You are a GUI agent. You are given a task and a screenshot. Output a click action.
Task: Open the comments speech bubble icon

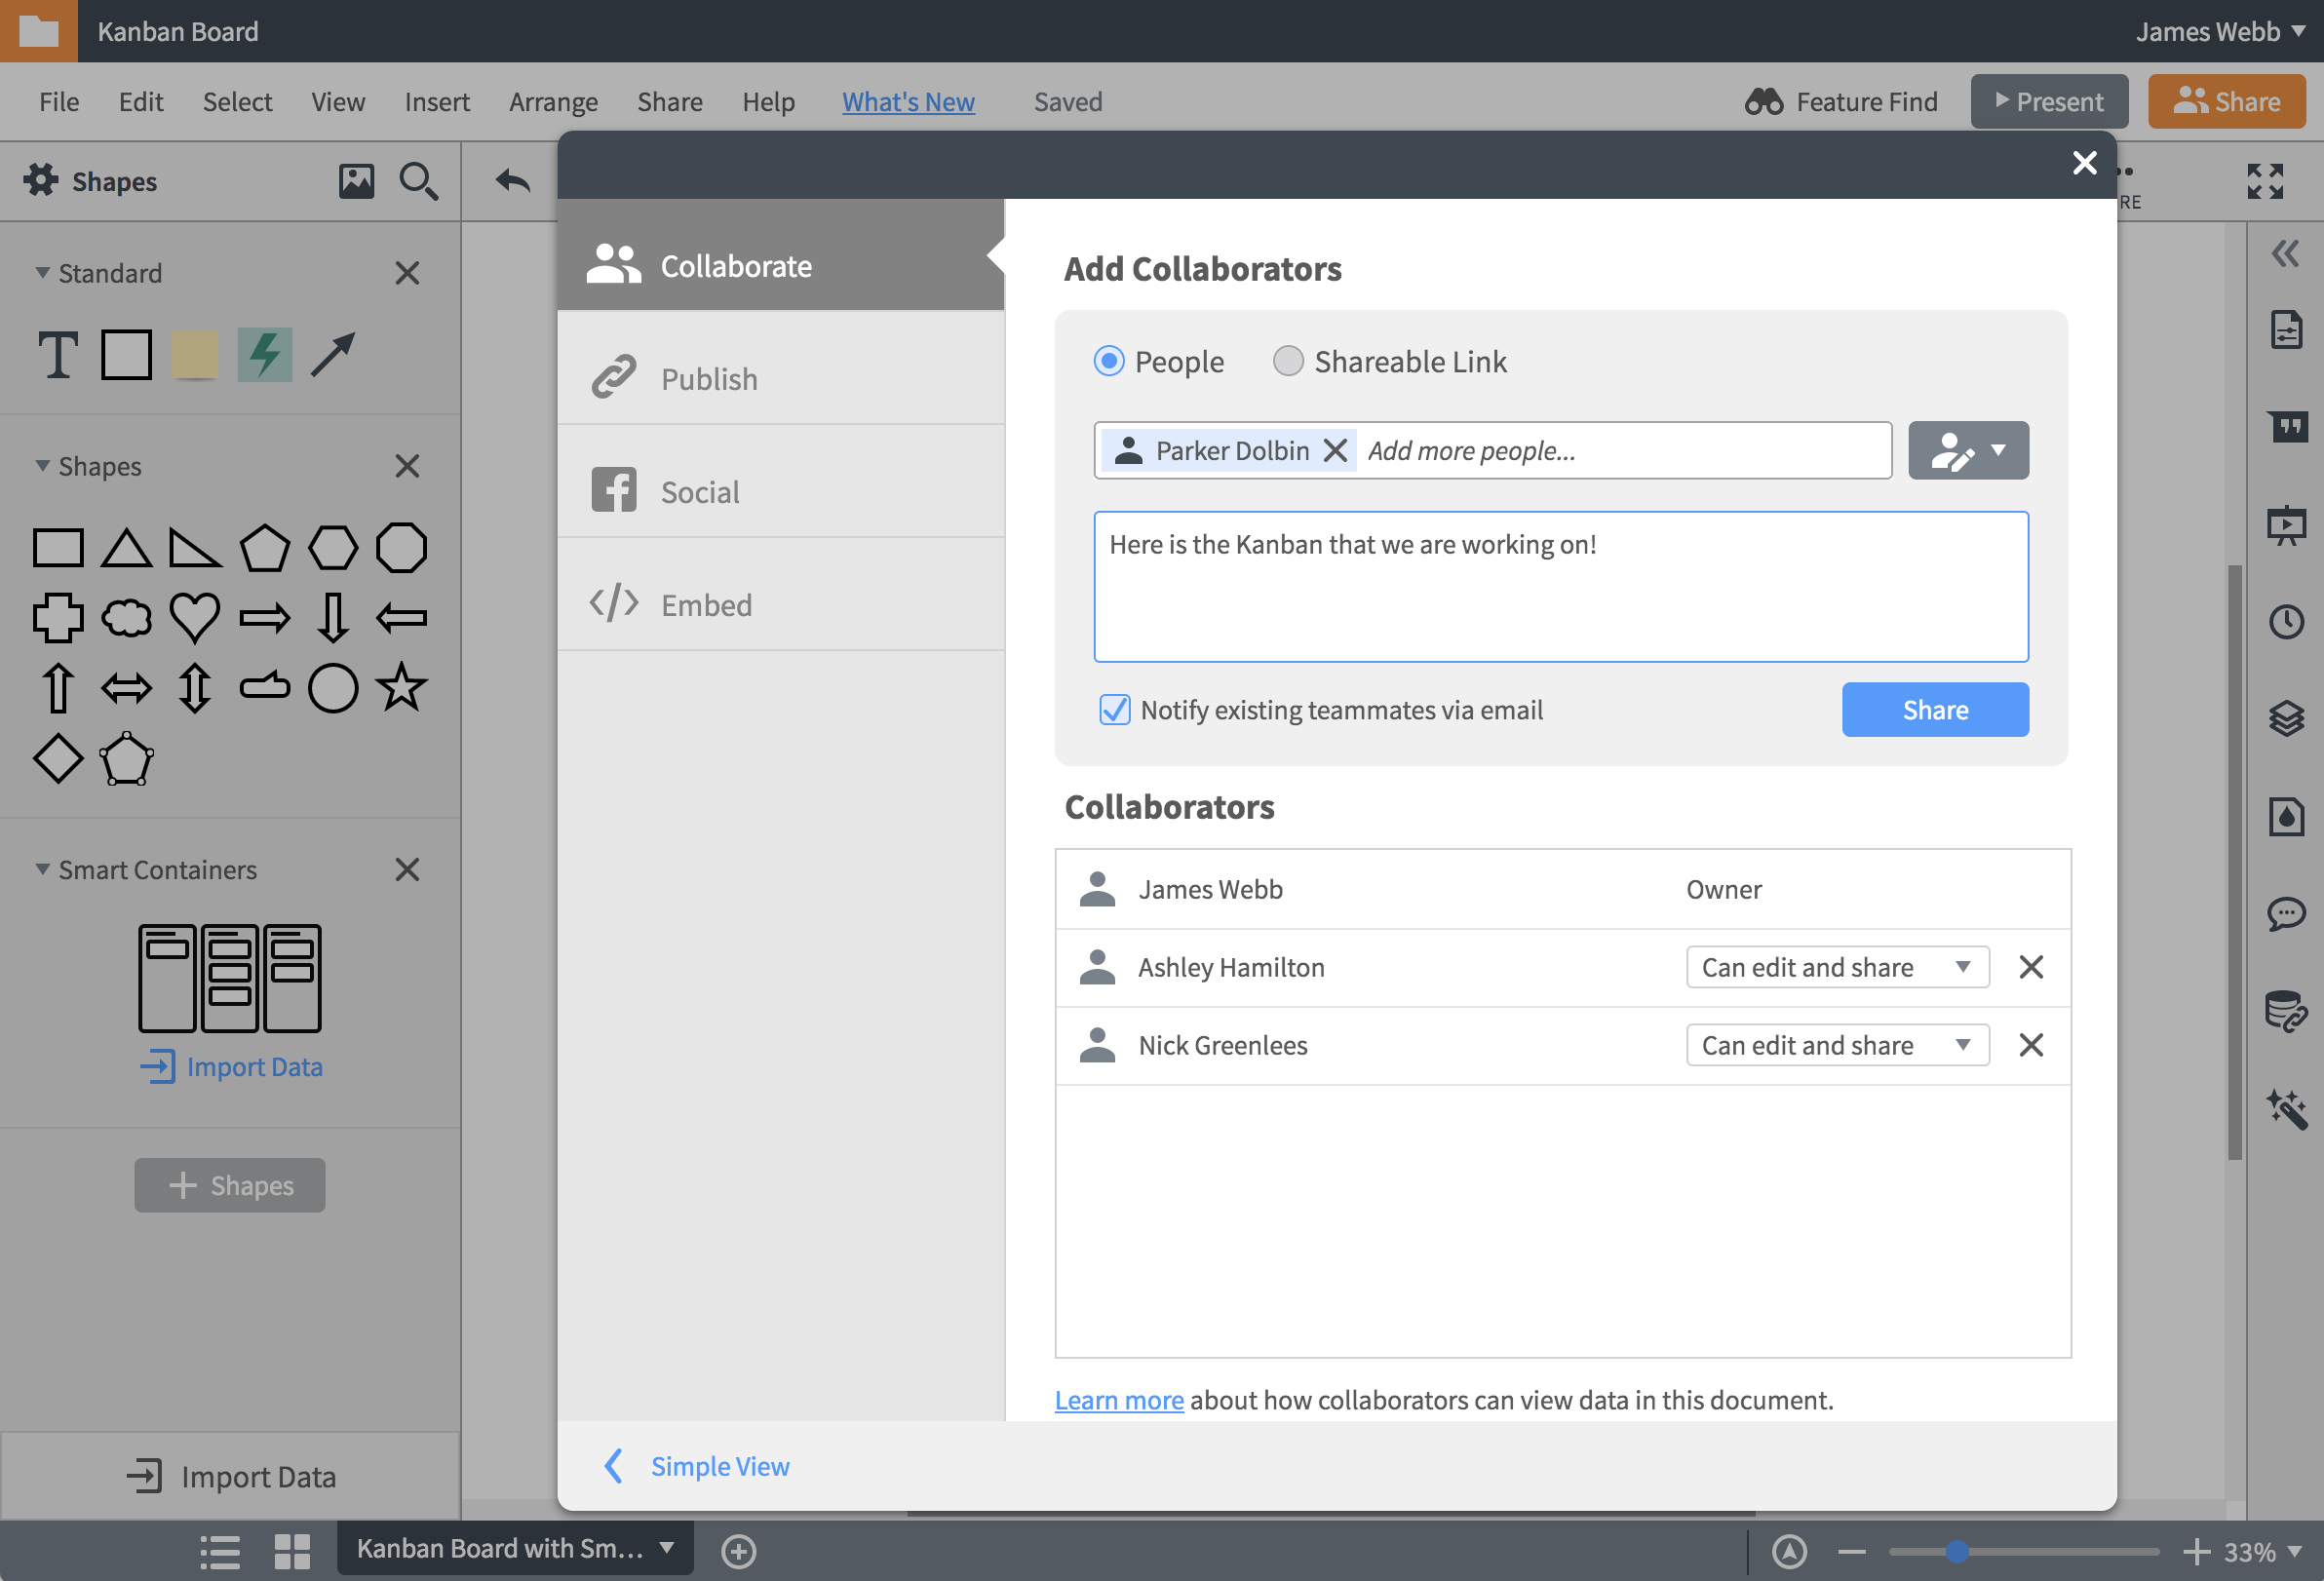coord(2286,913)
